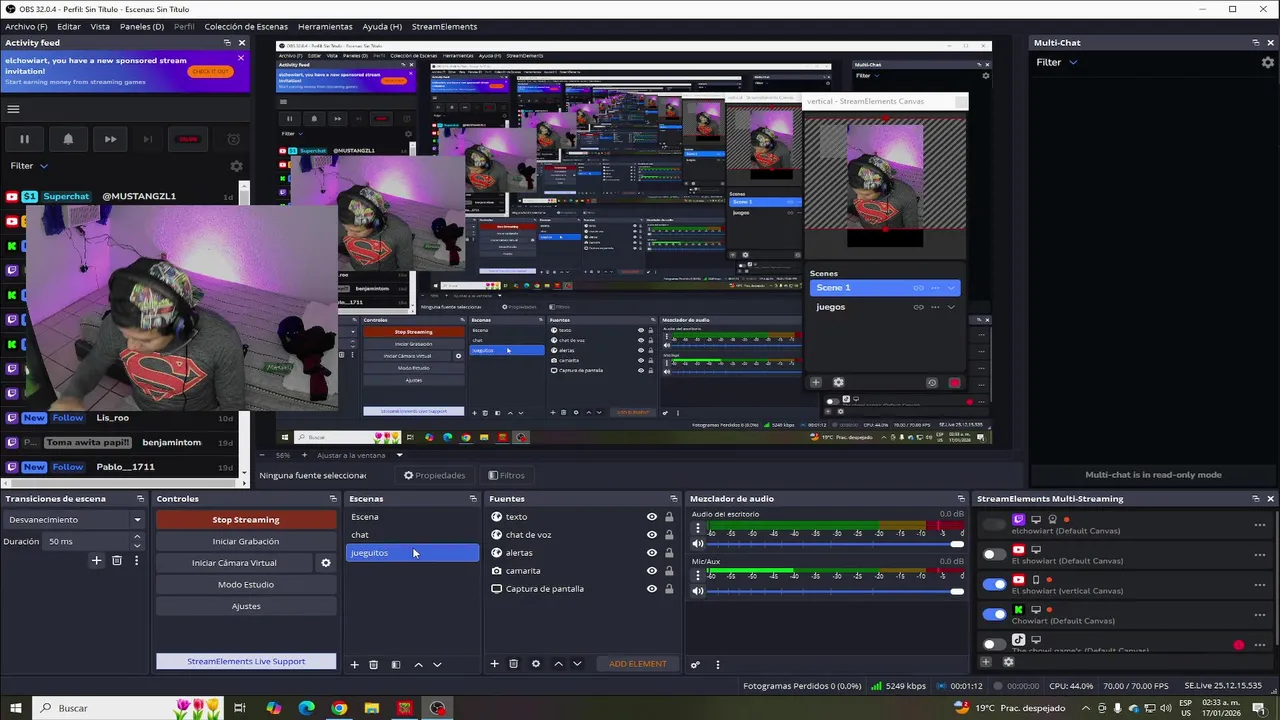Lock the texto source
Screen dimensions: 1280x720
[x=669, y=517]
